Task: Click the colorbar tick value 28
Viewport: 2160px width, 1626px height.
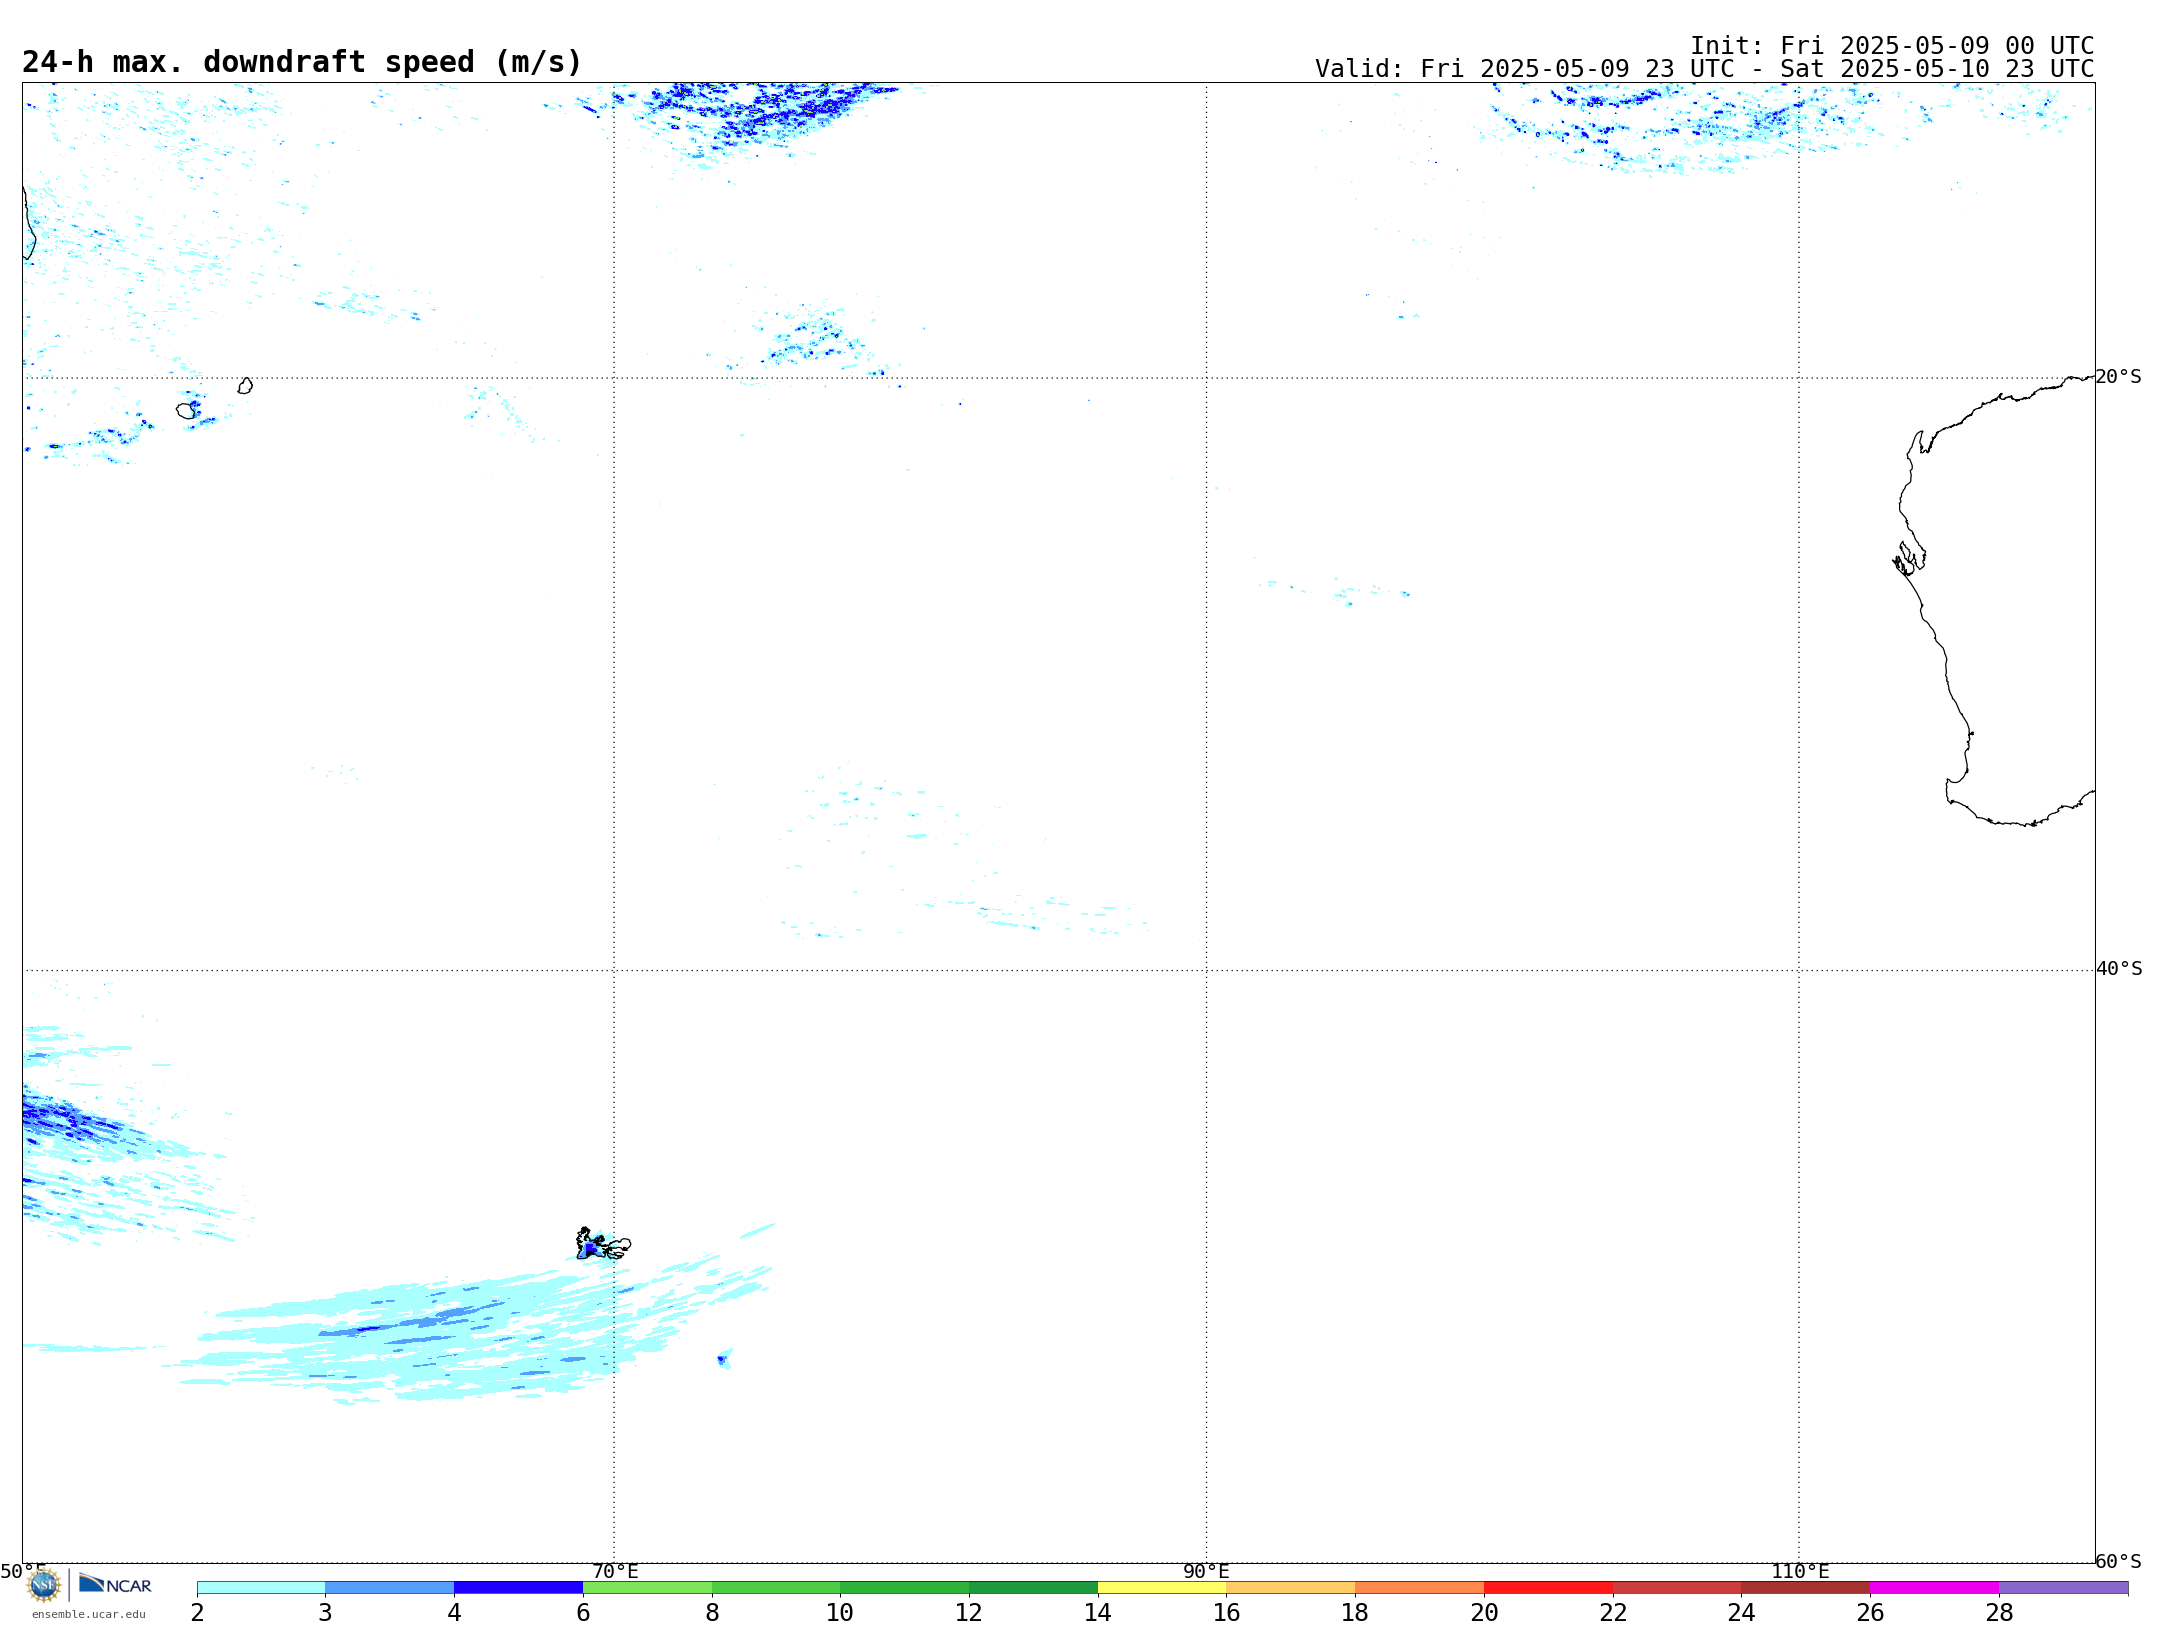Action: coord(1999,1612)
